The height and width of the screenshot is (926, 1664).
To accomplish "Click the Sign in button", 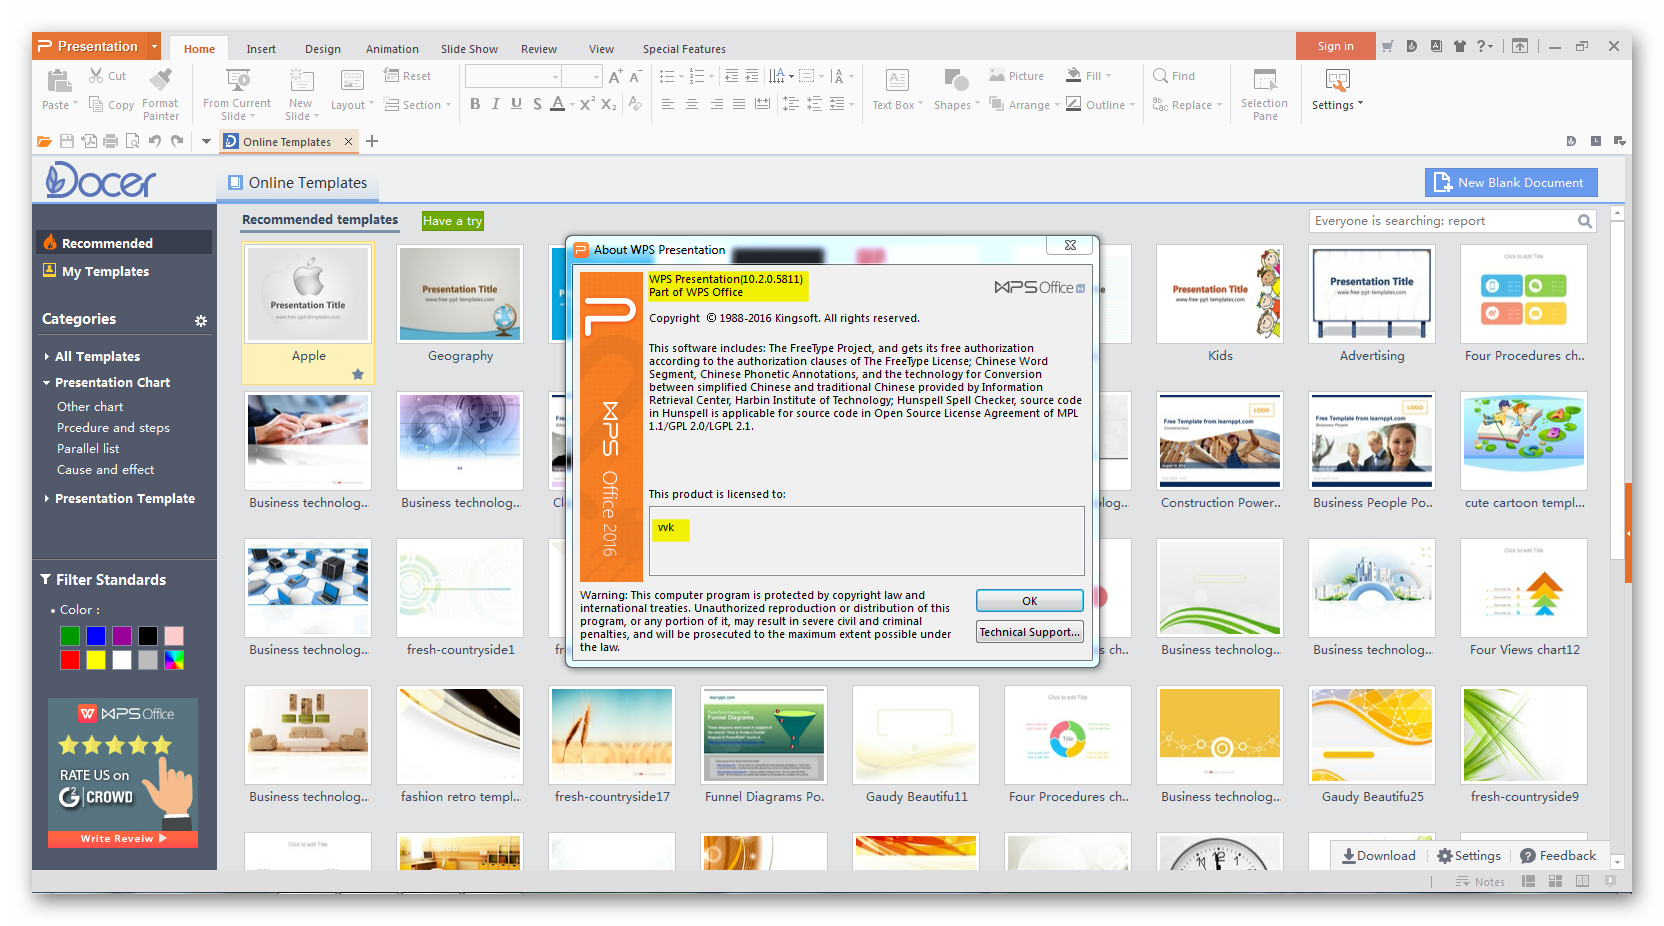I will pyautogui.click(x=1335, y=46).
